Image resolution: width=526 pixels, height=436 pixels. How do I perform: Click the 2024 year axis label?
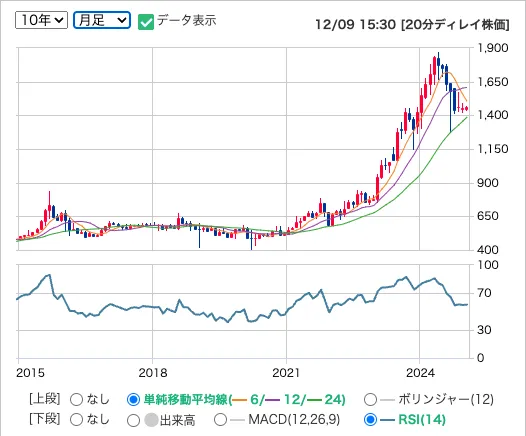(x=420, y=373)
